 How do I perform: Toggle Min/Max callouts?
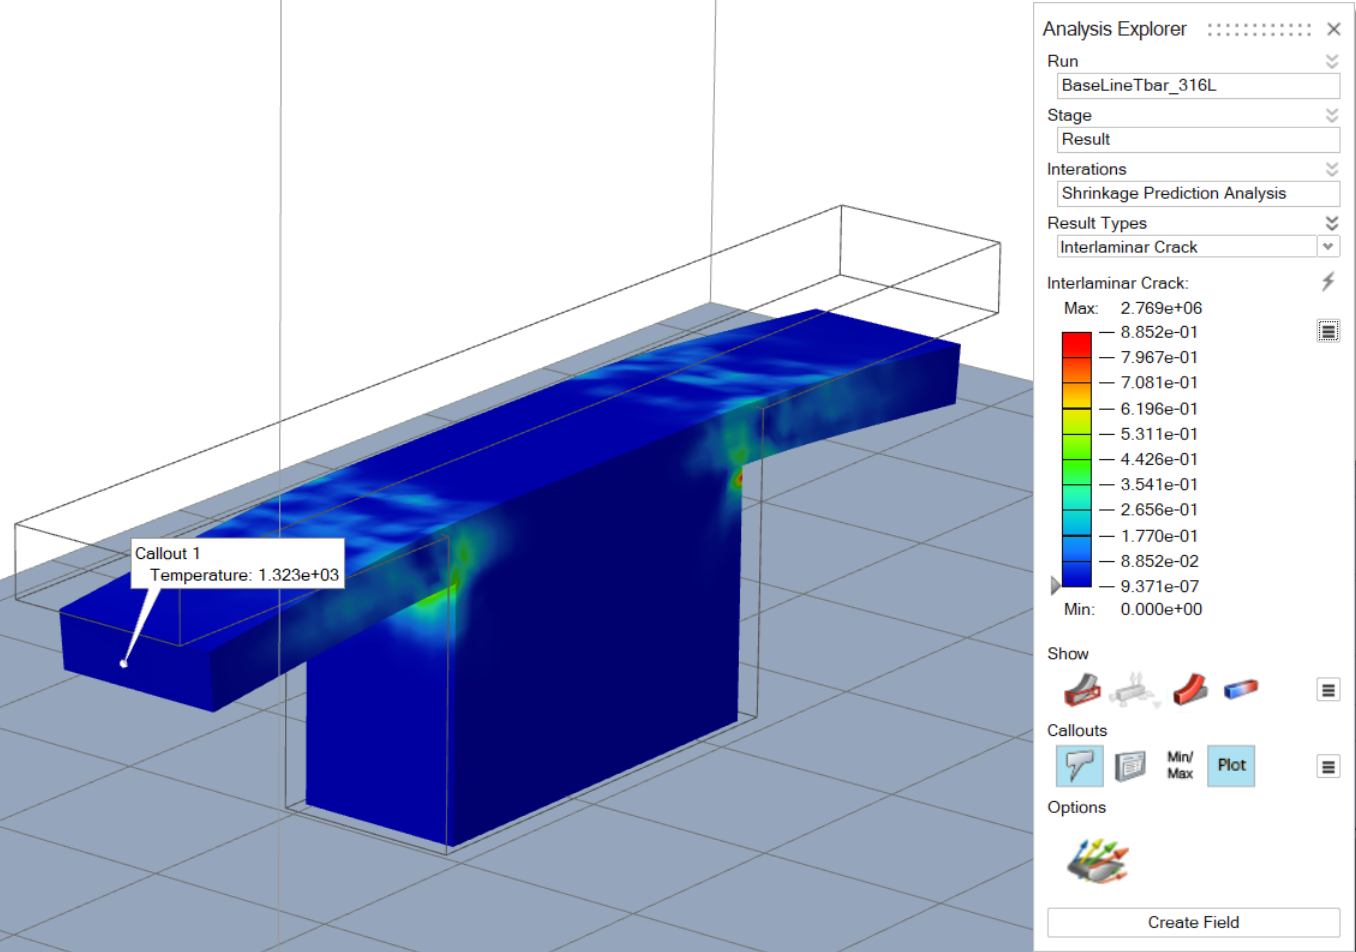1180,766
